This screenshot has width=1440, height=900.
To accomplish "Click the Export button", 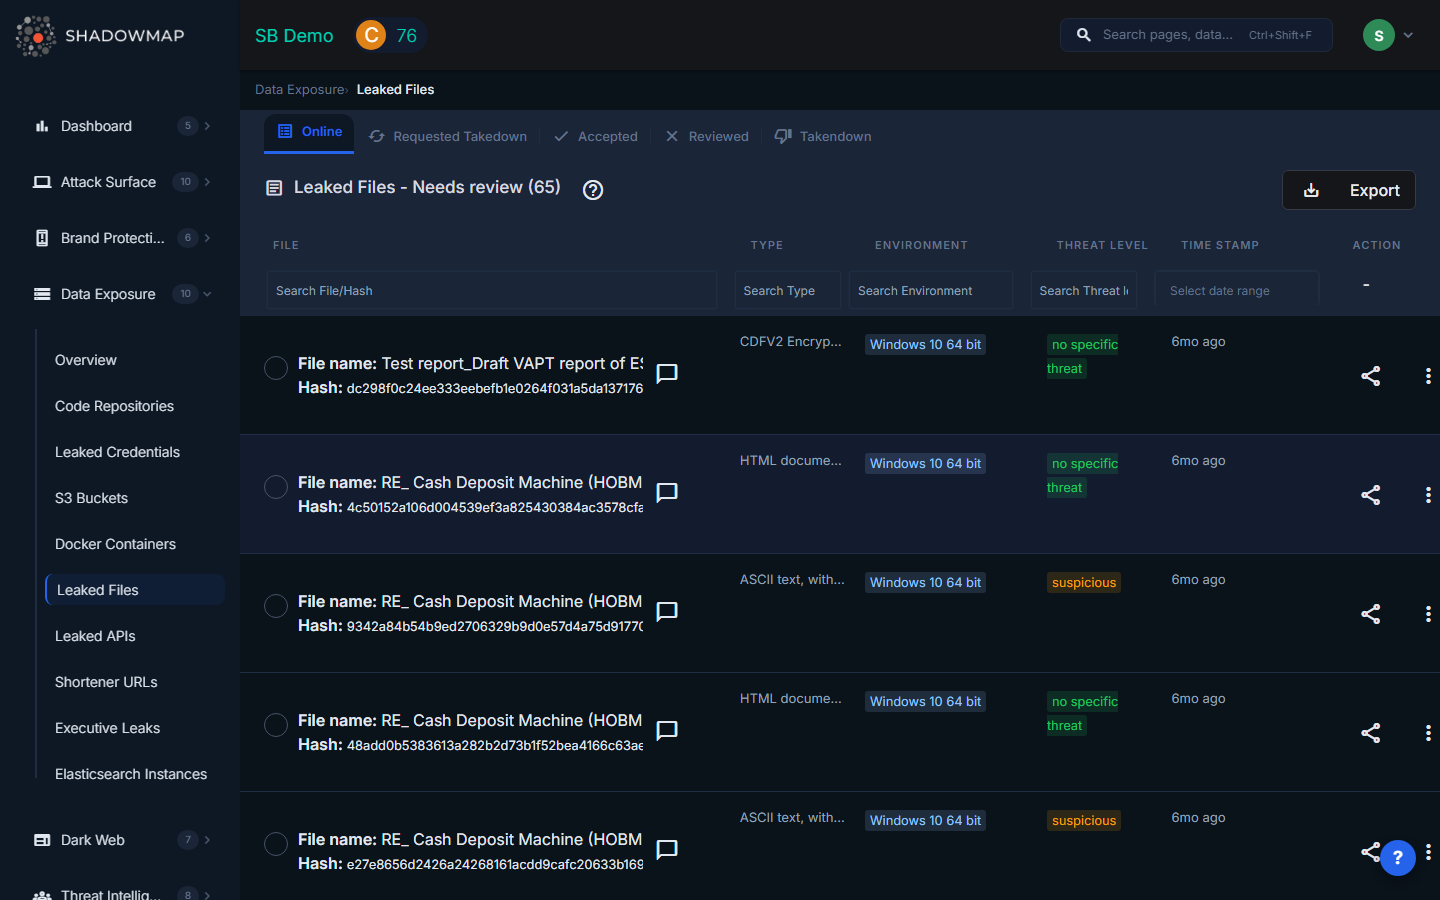I will point(1348,190).
